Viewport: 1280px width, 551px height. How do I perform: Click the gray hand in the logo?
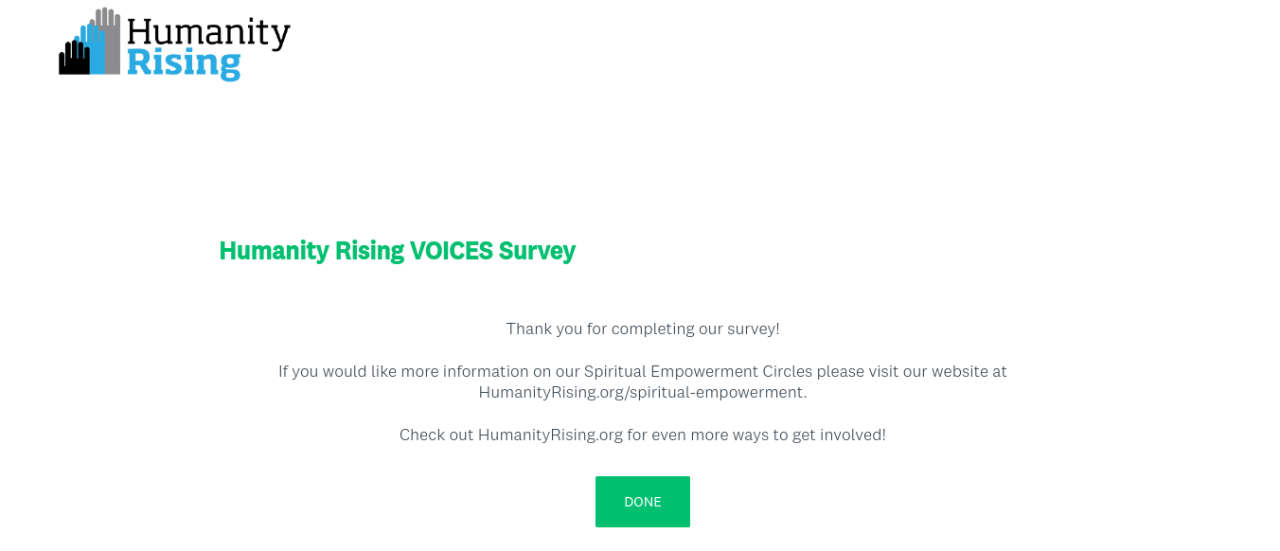click(107, 41)
